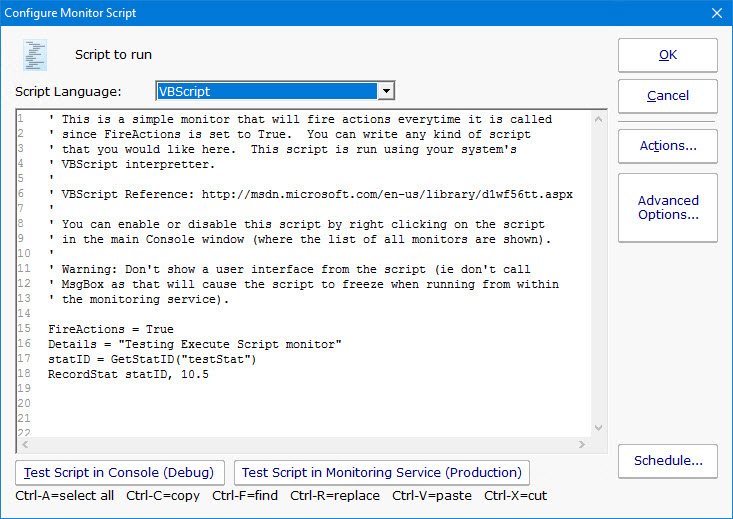Click the Details = "Testing Execute Script monitor" line
The image size is (733, 519).
(x=195, y=344)
